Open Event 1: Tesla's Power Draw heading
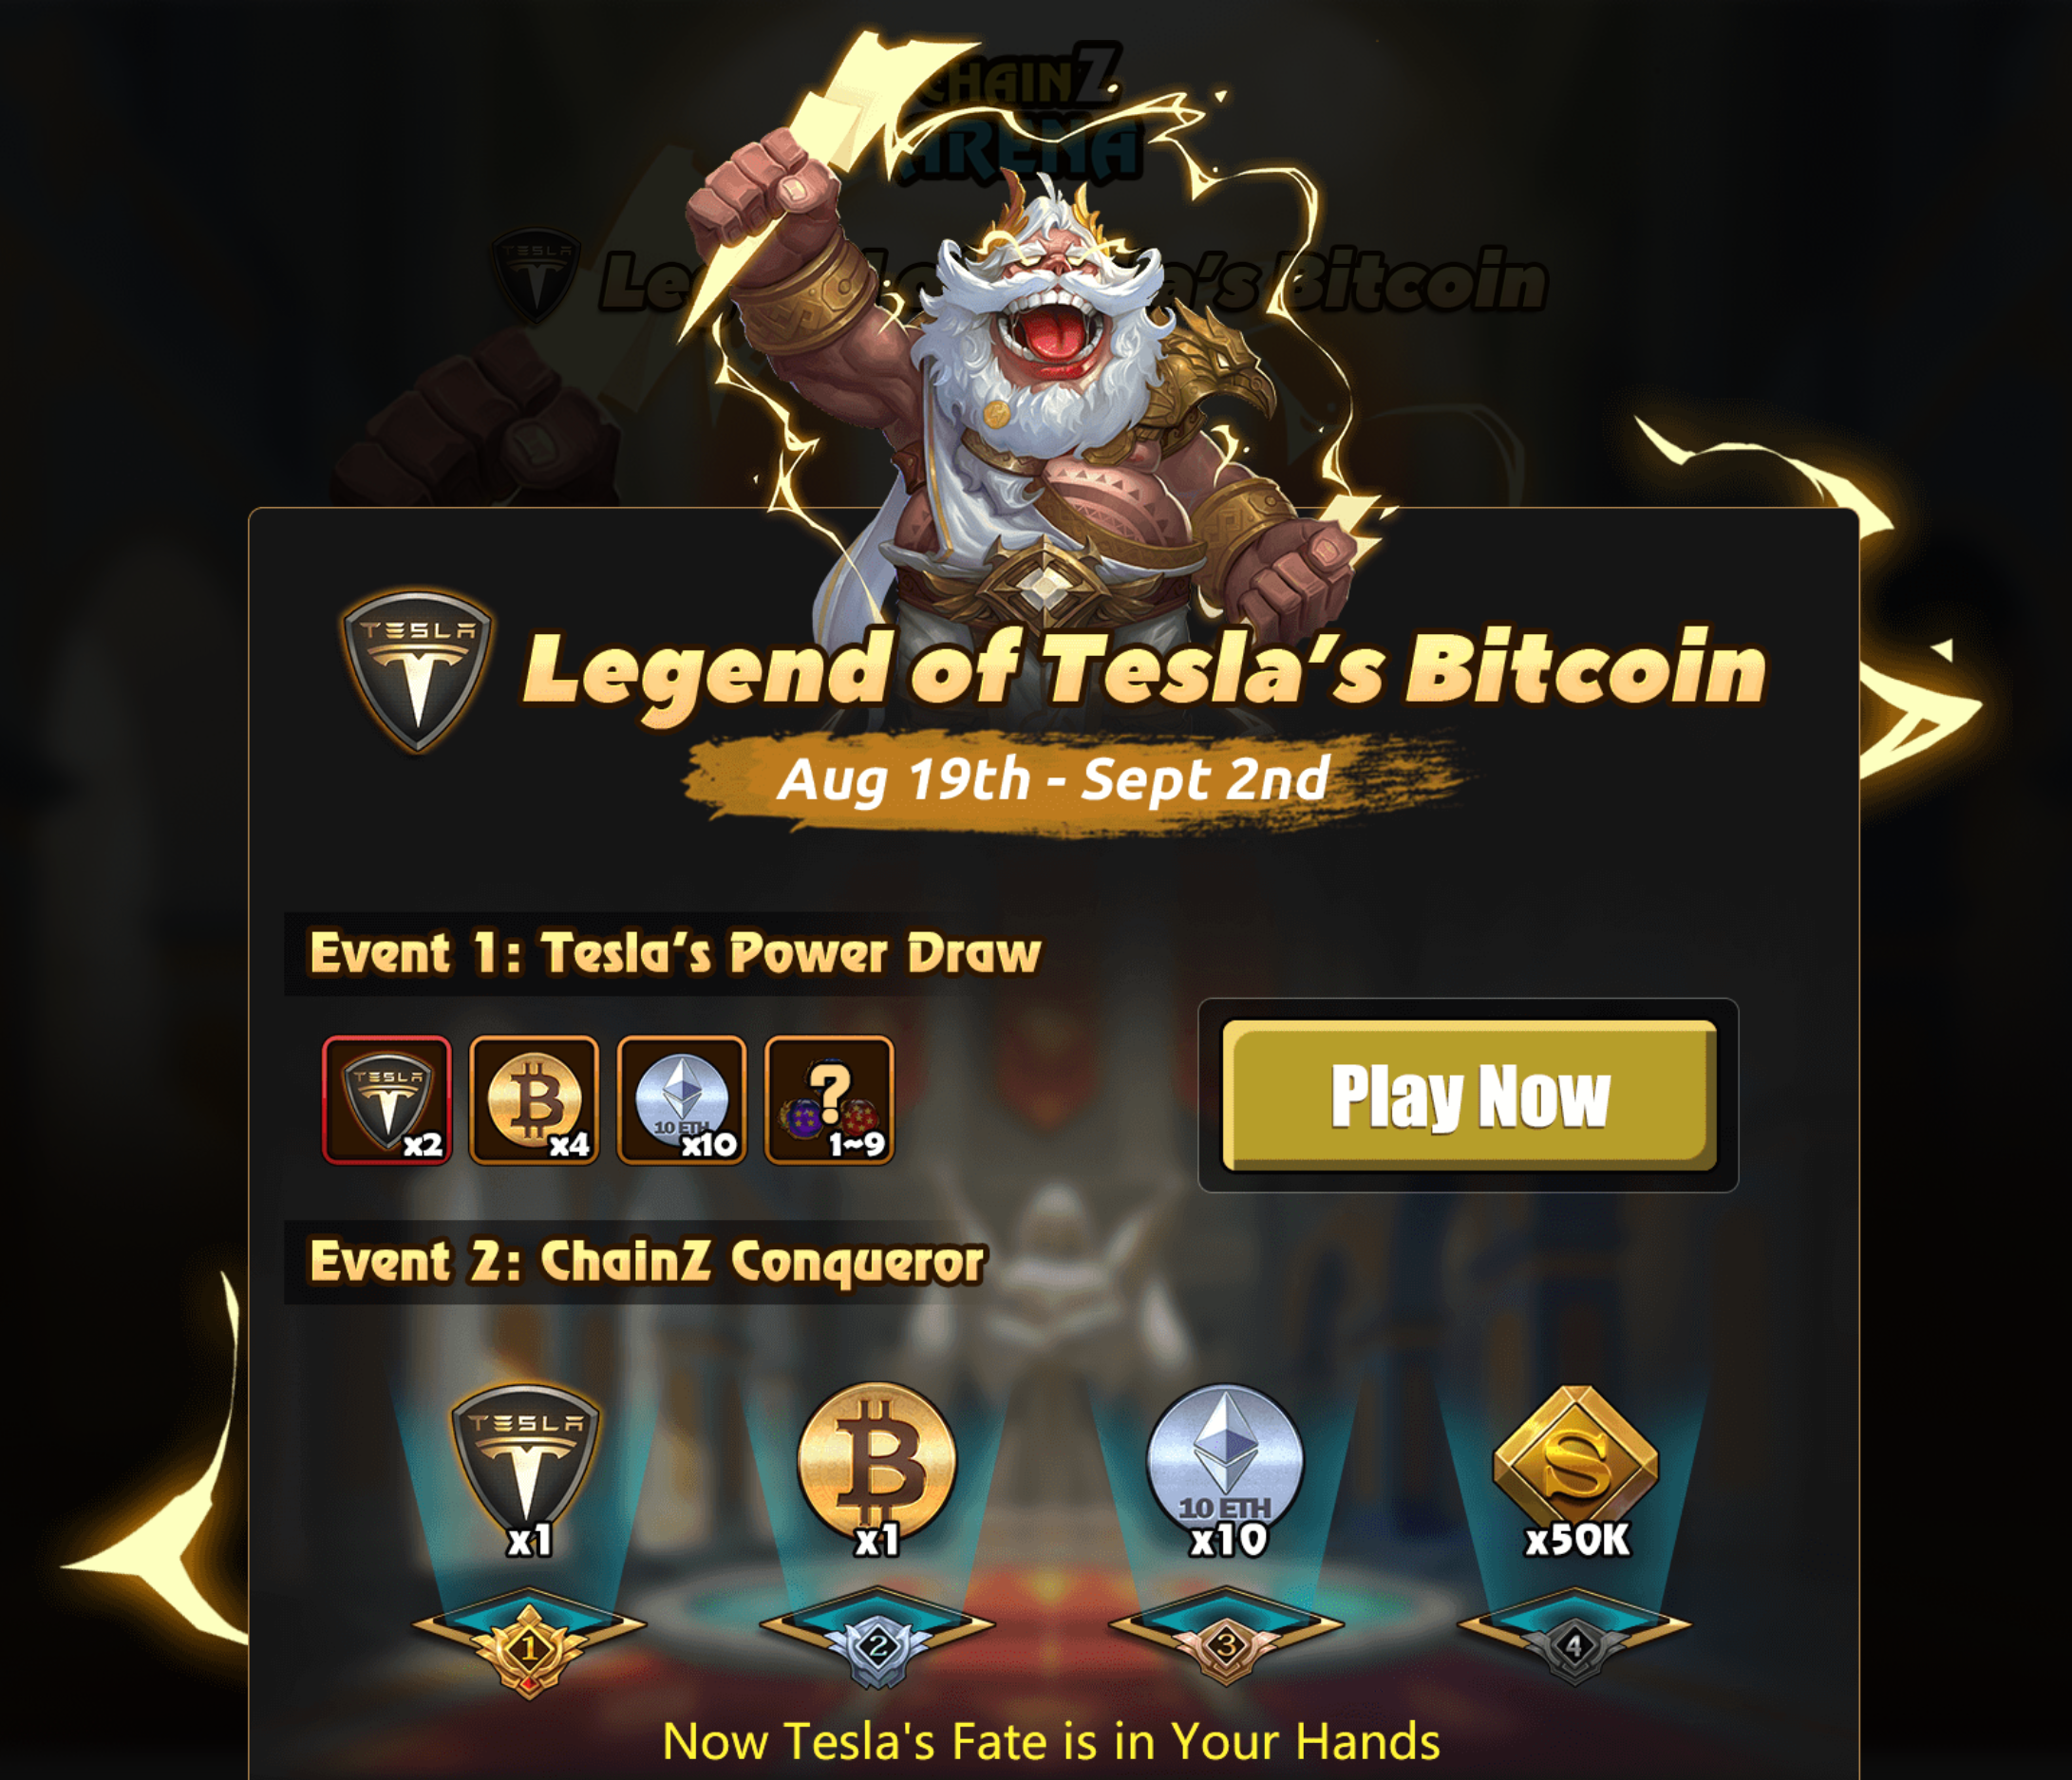 (x=675, y=953)
